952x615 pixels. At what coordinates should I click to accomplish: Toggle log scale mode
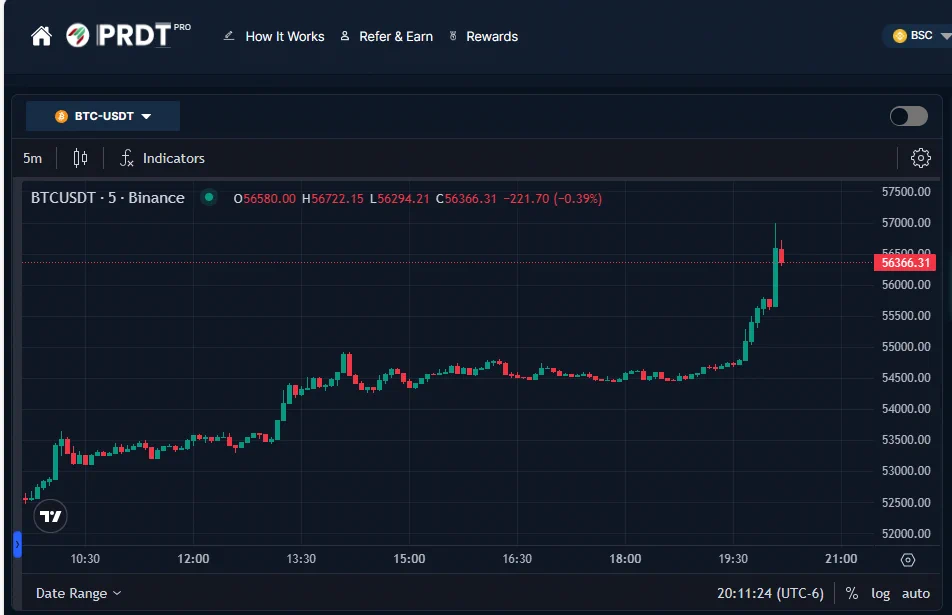(880, 593)
